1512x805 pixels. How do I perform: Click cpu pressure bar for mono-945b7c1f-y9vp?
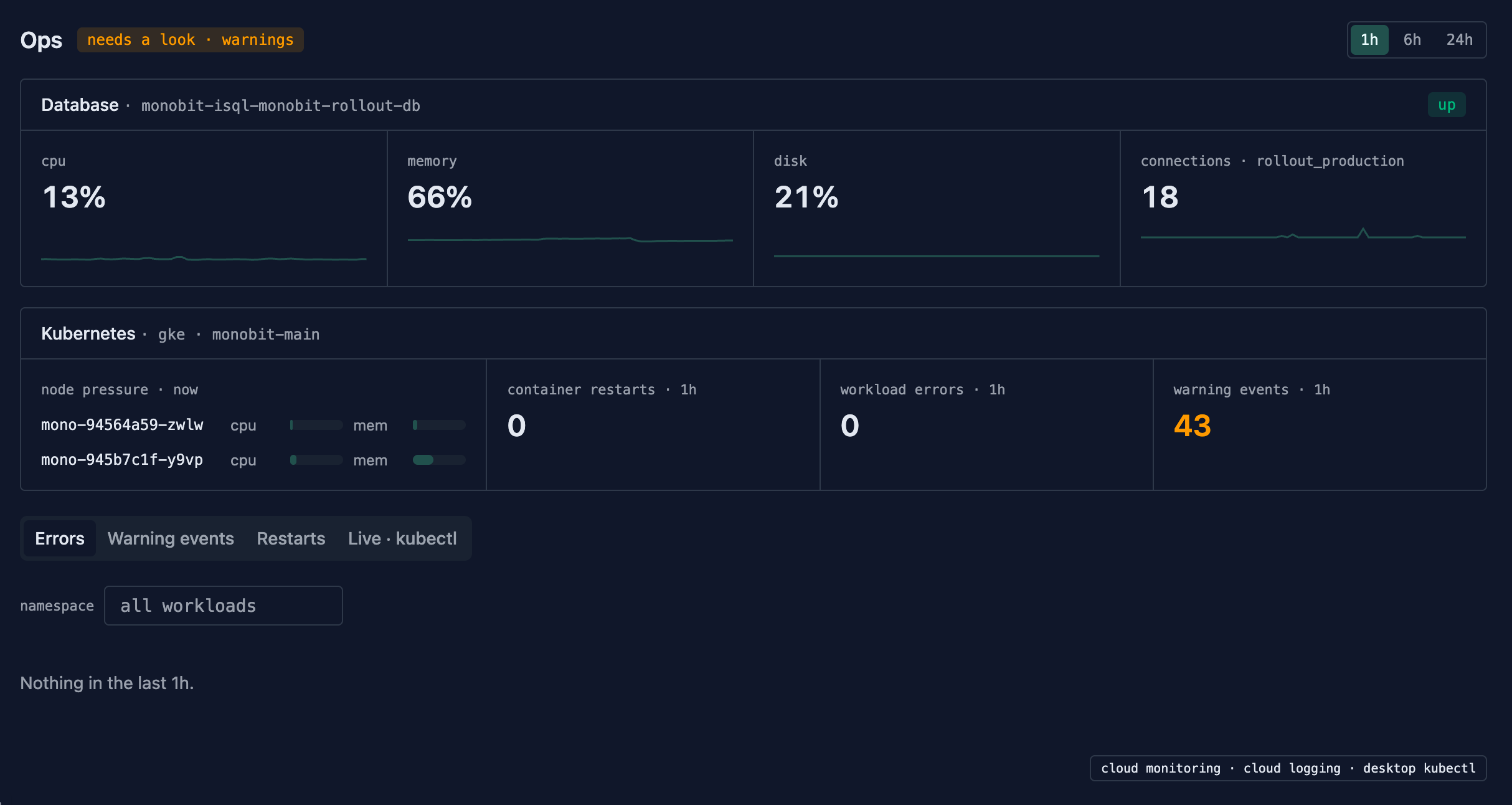[x=316, y=460]
